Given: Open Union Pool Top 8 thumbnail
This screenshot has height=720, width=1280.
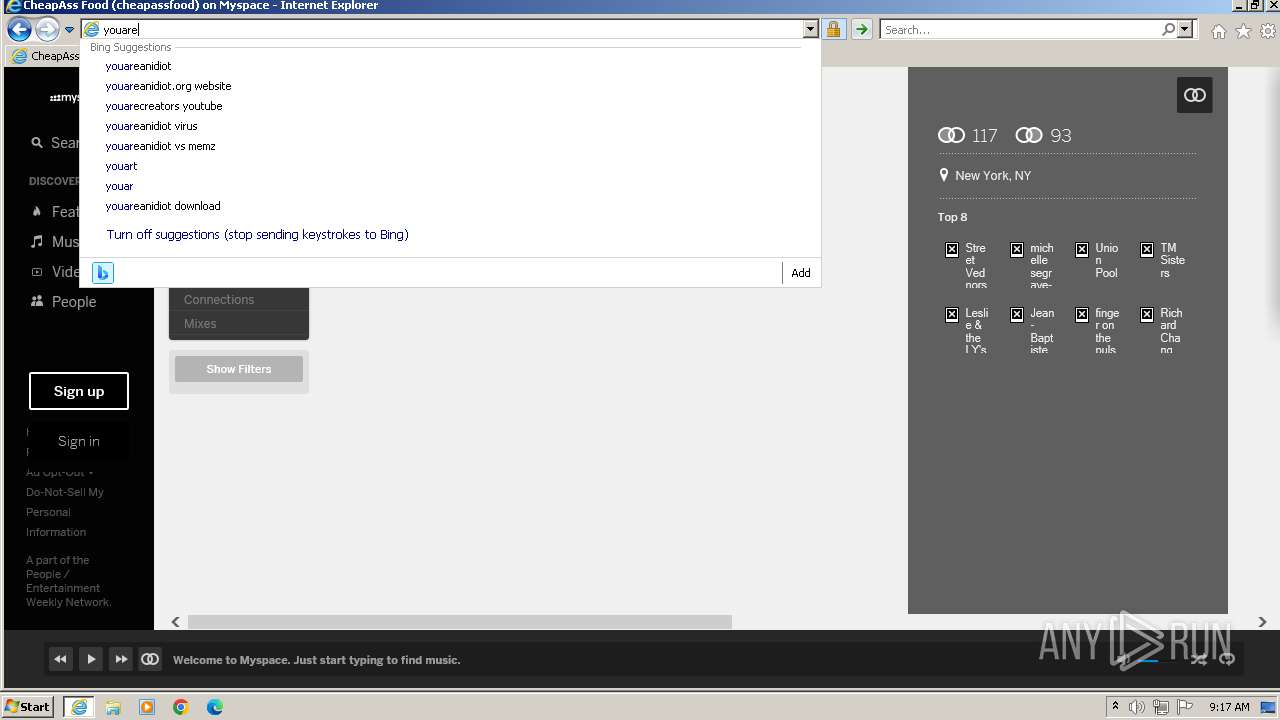Looking at the screenshot, I should click(x=1082, y=249).
